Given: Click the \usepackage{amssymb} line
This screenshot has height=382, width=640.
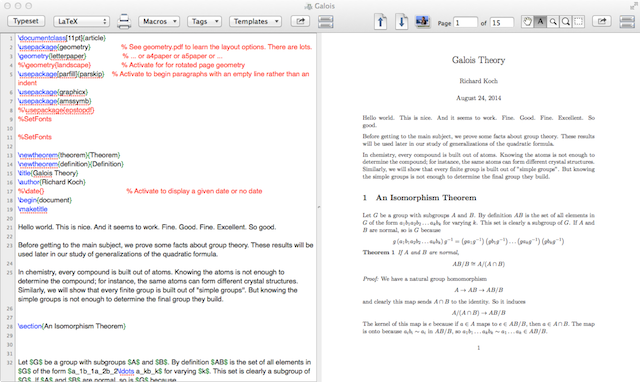Looking at the screenshot, I should (x=54, y=101).
